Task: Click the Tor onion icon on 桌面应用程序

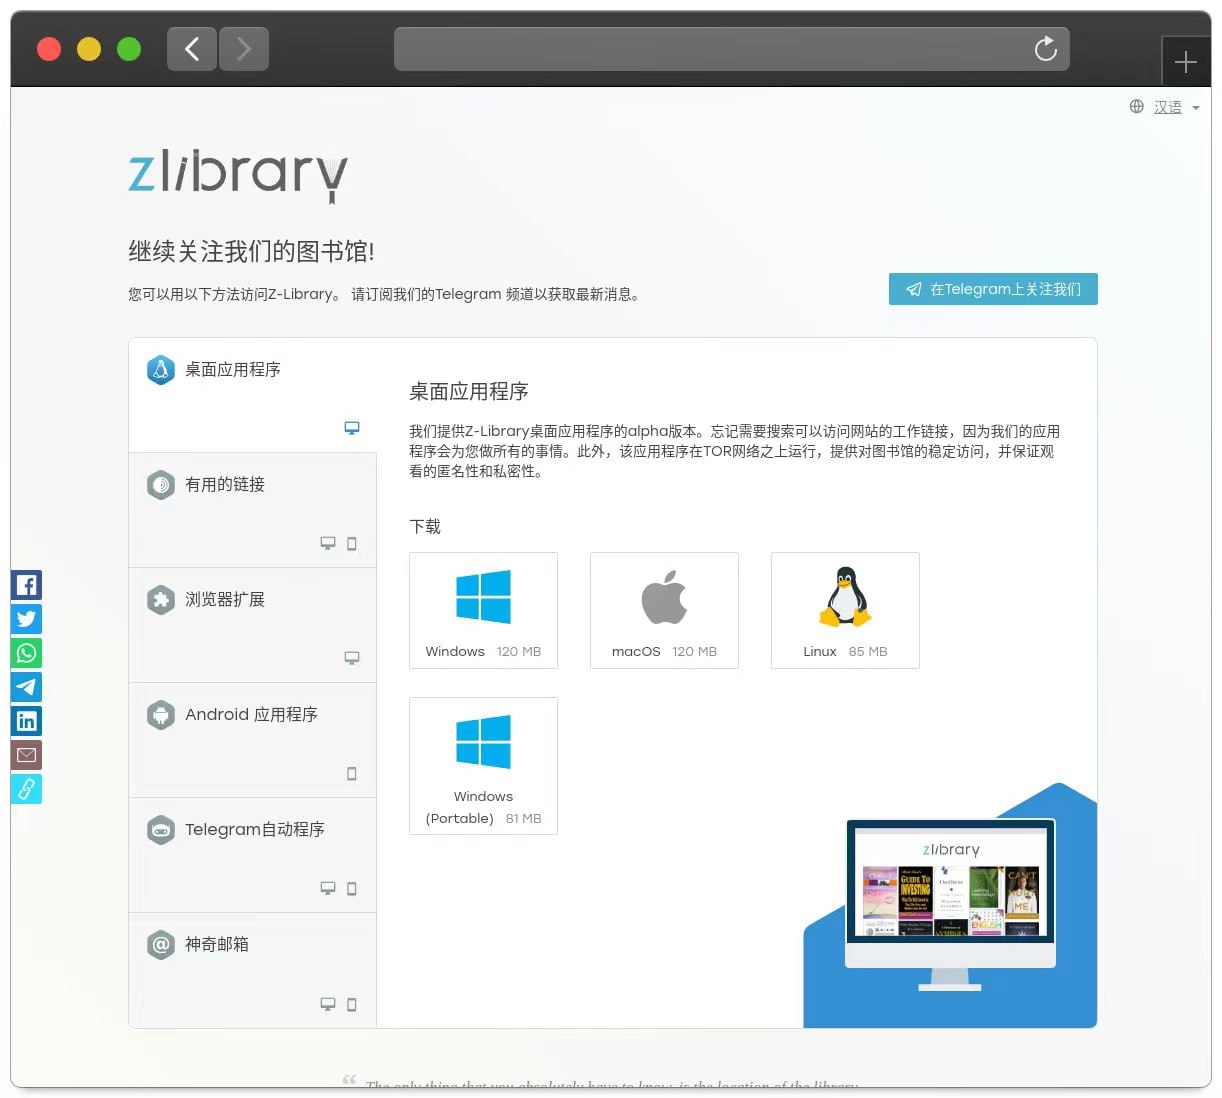Action: pos(161,369)
